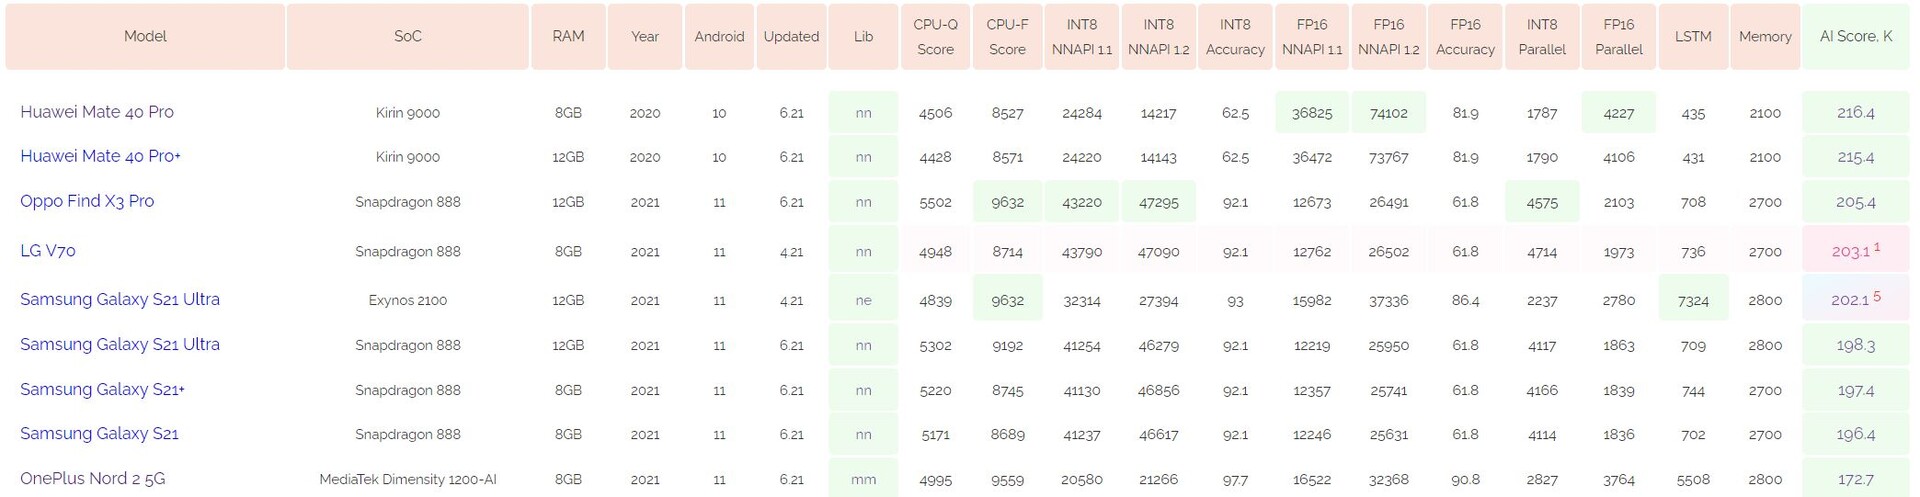Click the LSTM column header
Viewport: 1920px width, 497px height.
click(x=1693, y=37)
